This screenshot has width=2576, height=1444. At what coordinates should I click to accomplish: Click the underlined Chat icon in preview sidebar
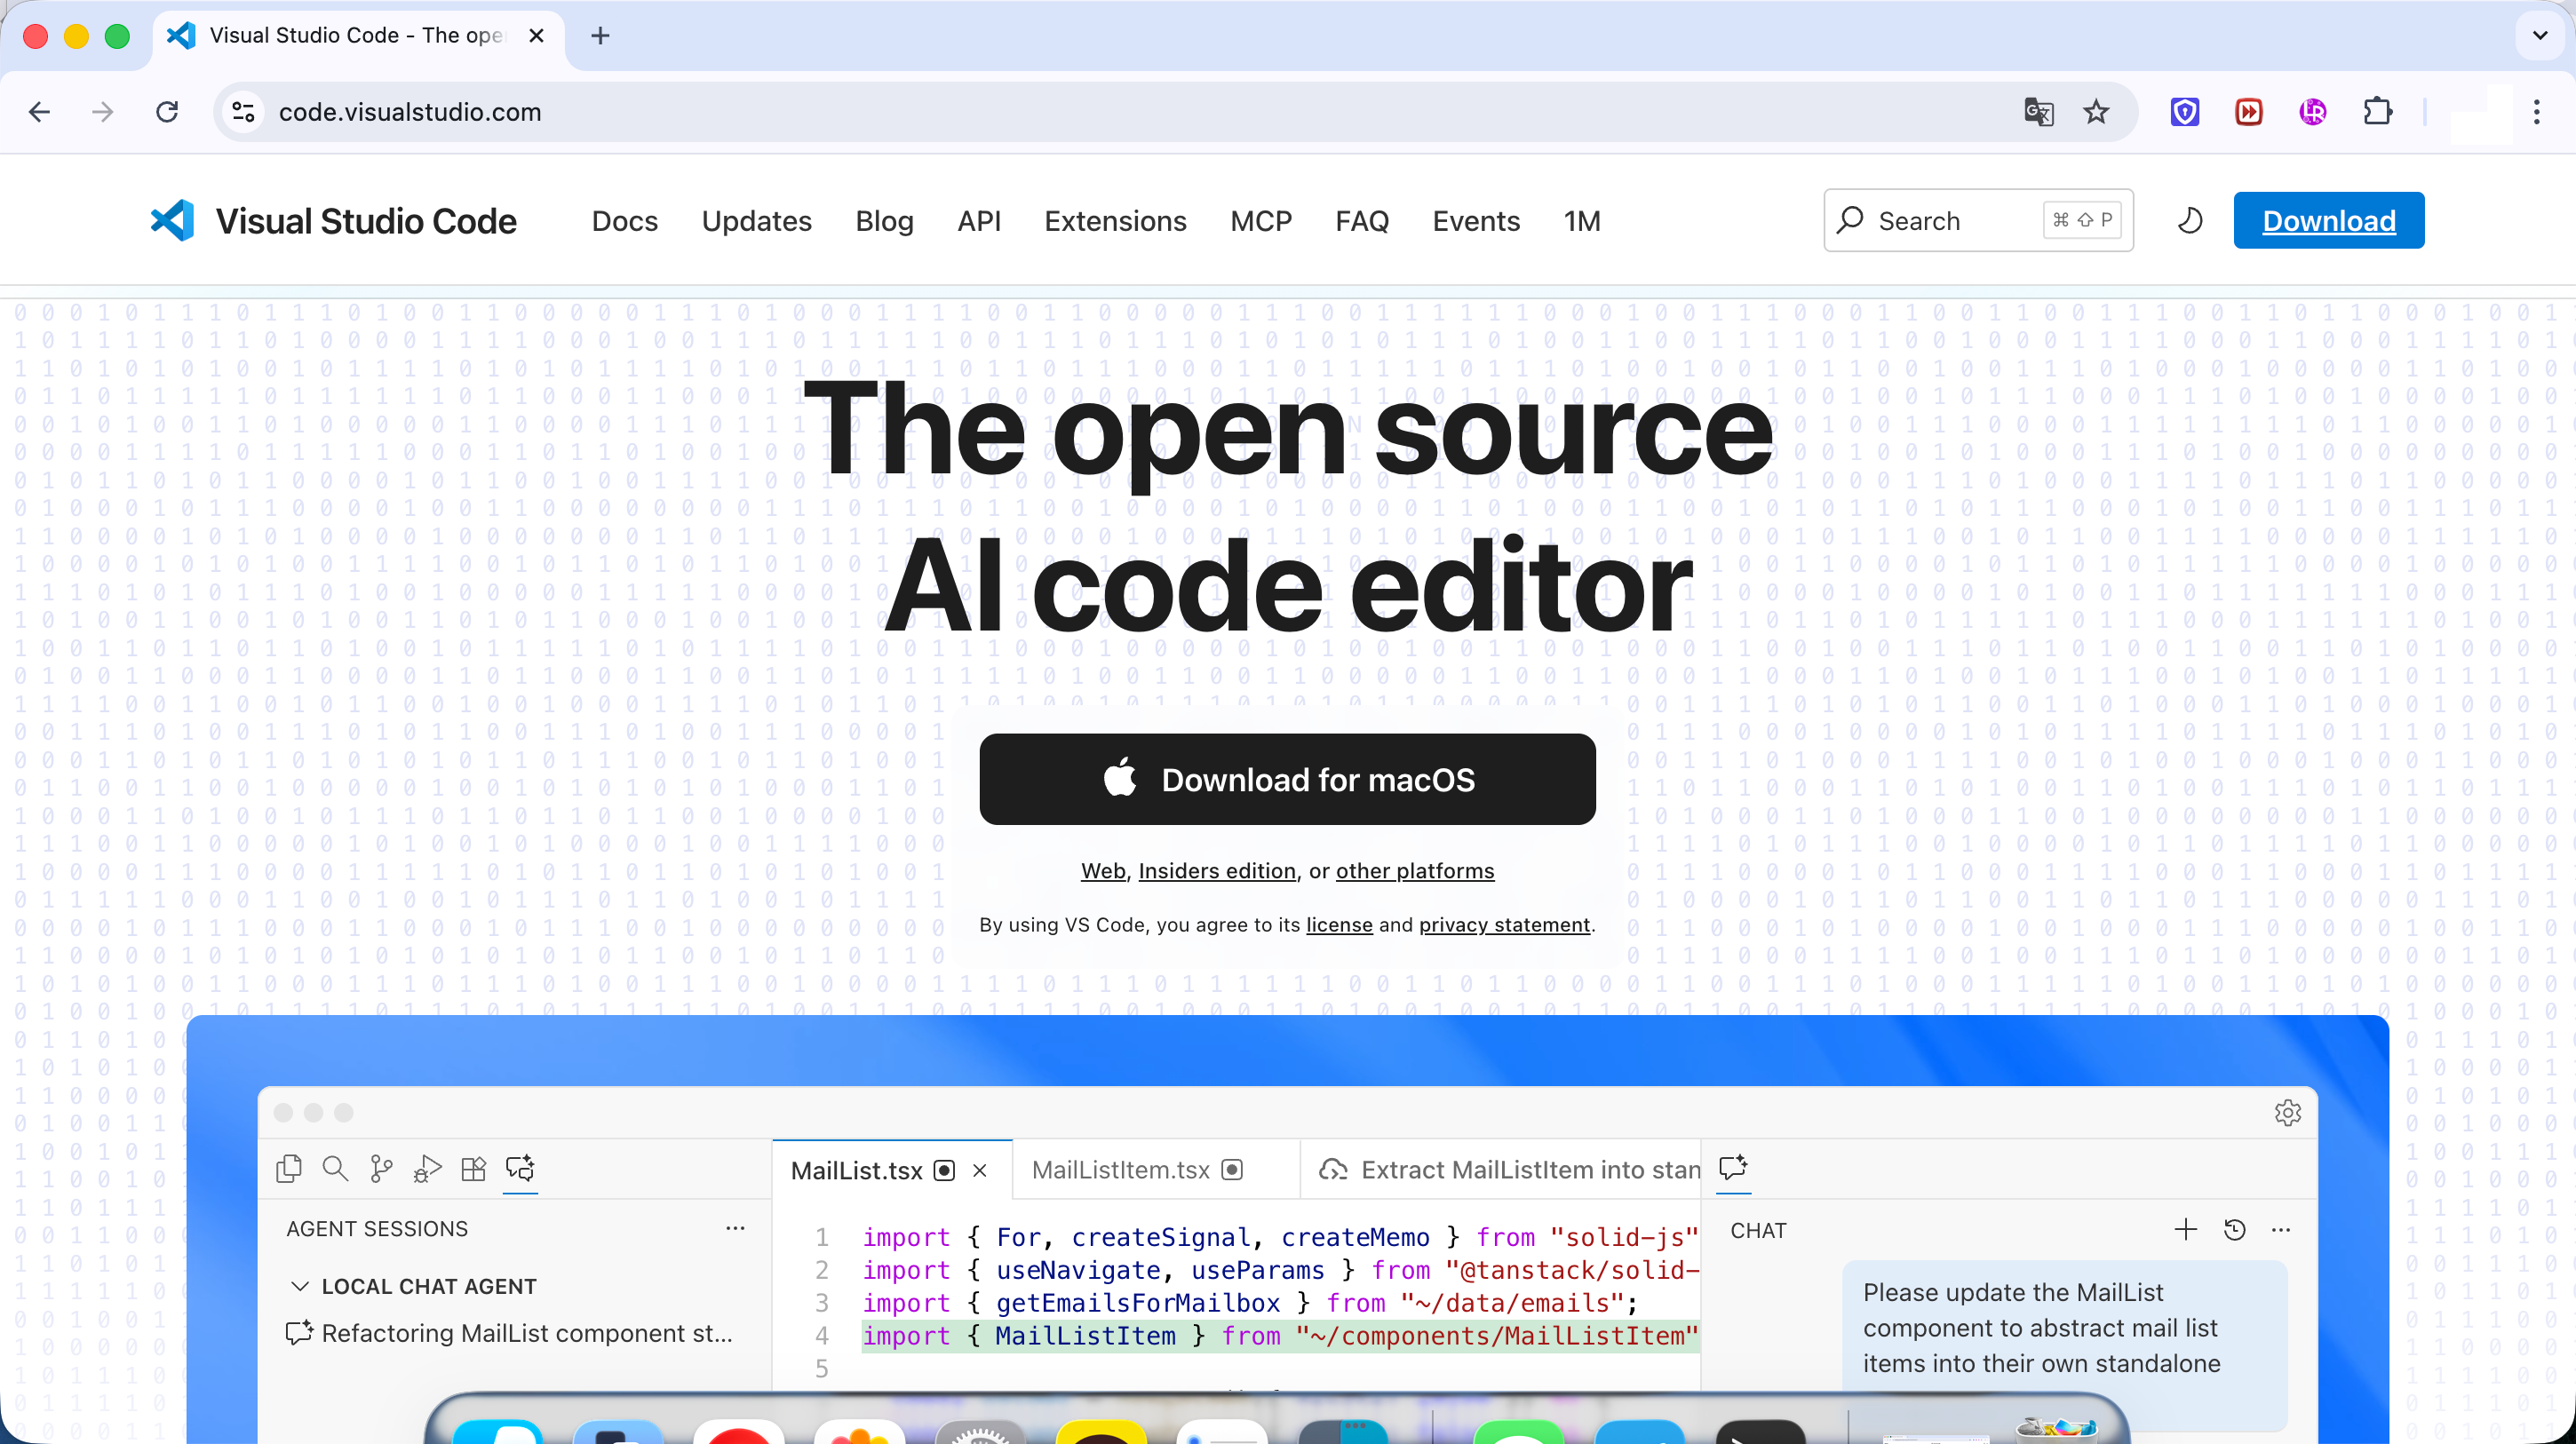pos(520,1168)
